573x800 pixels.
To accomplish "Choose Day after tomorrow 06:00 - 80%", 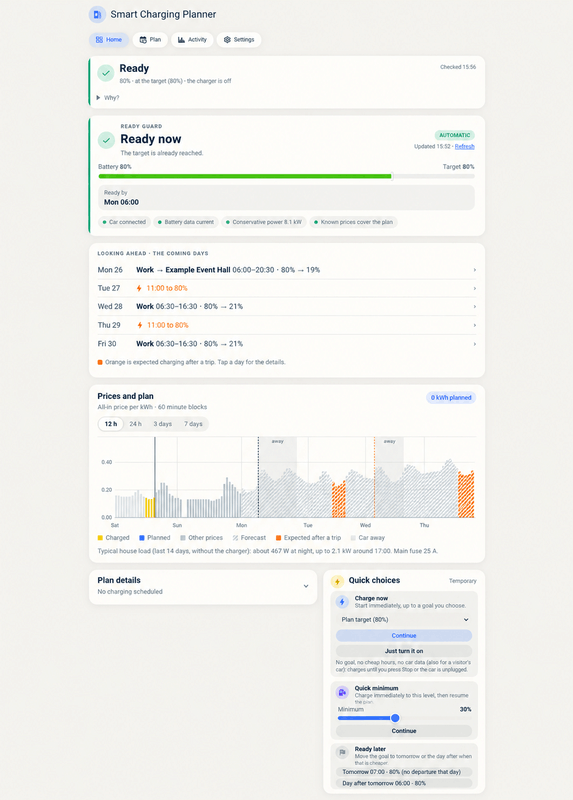I will click(x=404, y=783).
